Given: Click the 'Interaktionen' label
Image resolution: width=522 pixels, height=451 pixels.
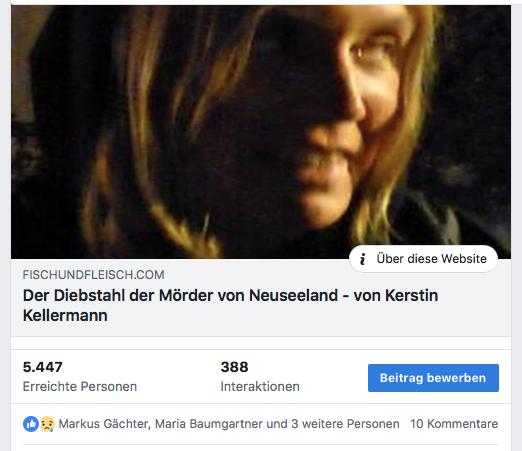Looking at the screenshot, I should [260, 387].
